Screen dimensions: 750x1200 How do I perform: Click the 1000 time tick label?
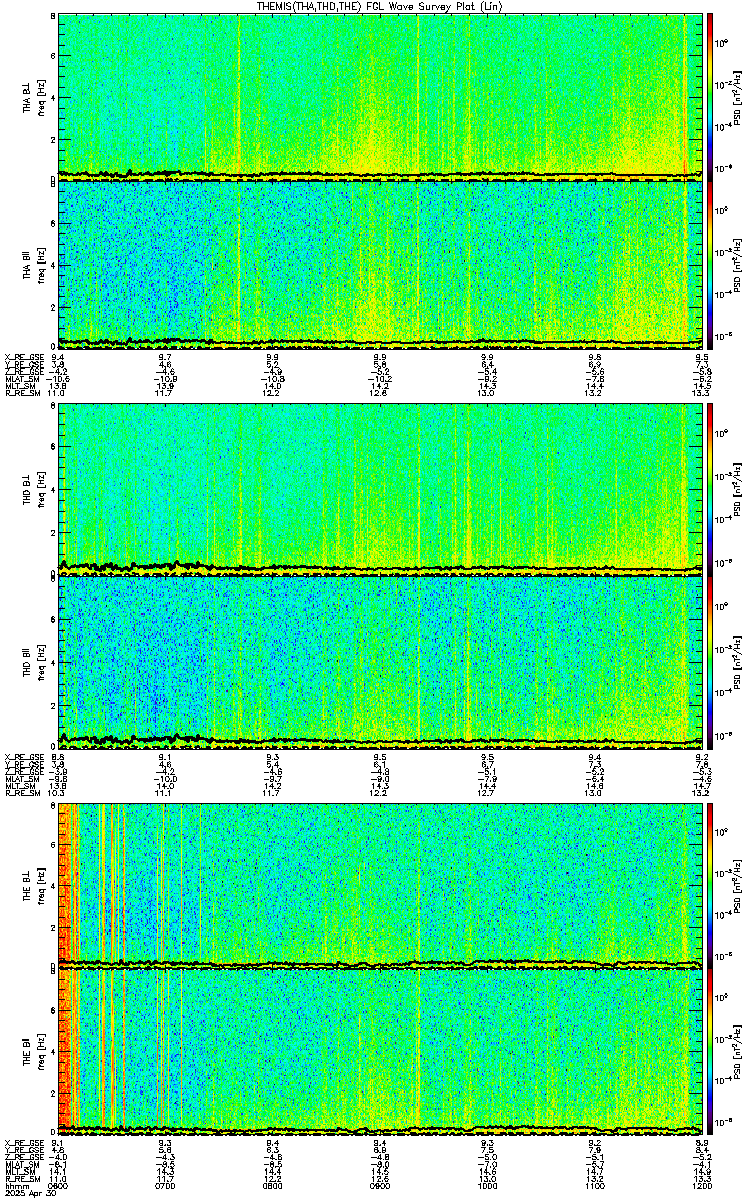click(487, 1185)
